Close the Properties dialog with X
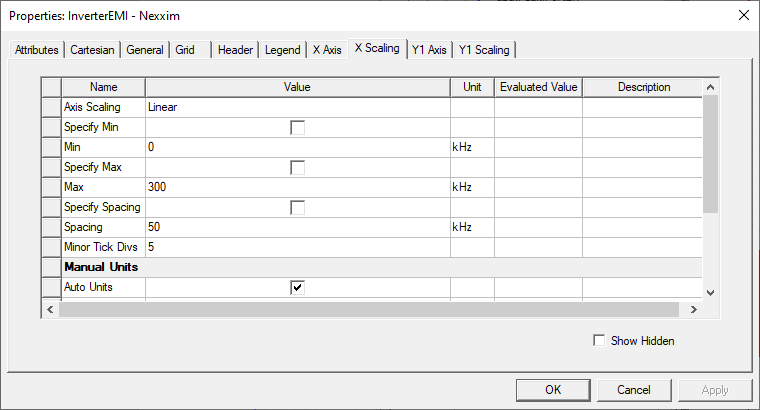This screenshot has height=410, width=760. (744, 16)
